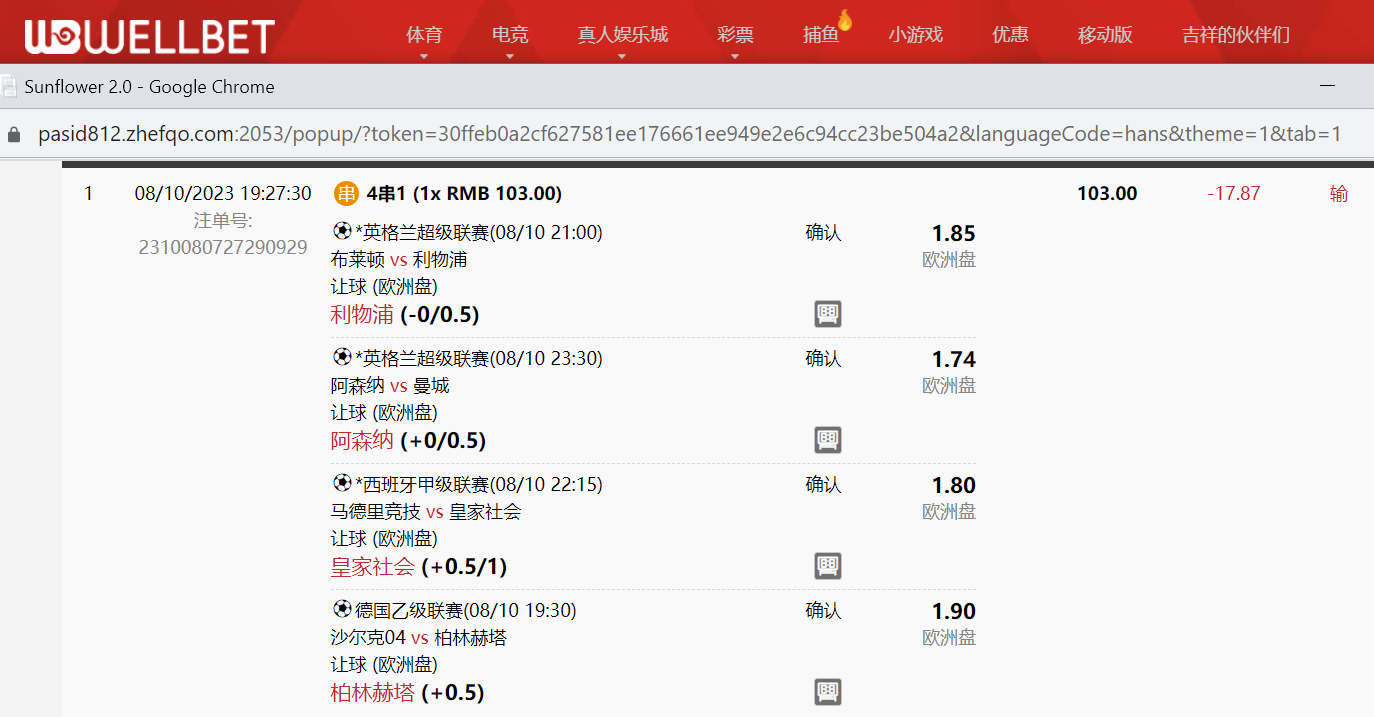Image resolution: width=1374 pixels, height=717 pixels.
Task: Expand the dropdown arrow under 彩票
Action: click(x=735, y=57)
